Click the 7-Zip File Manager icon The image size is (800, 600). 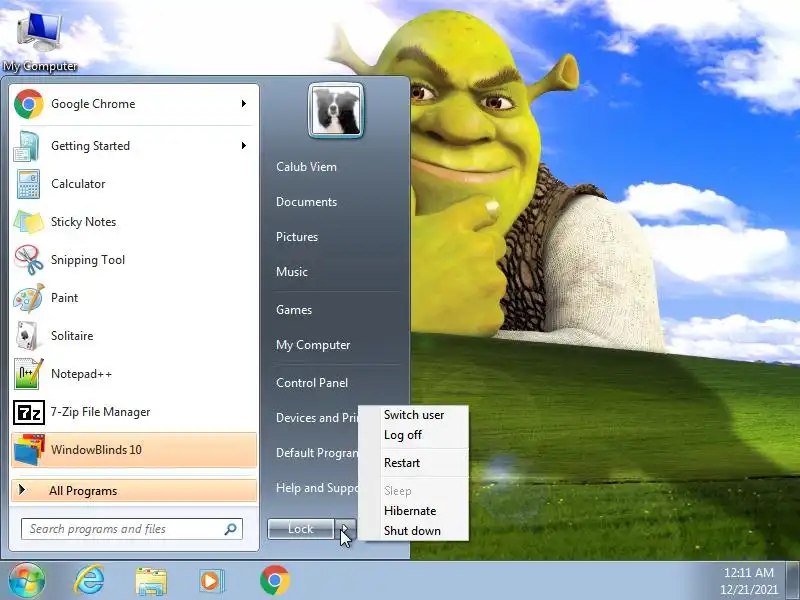29,412
